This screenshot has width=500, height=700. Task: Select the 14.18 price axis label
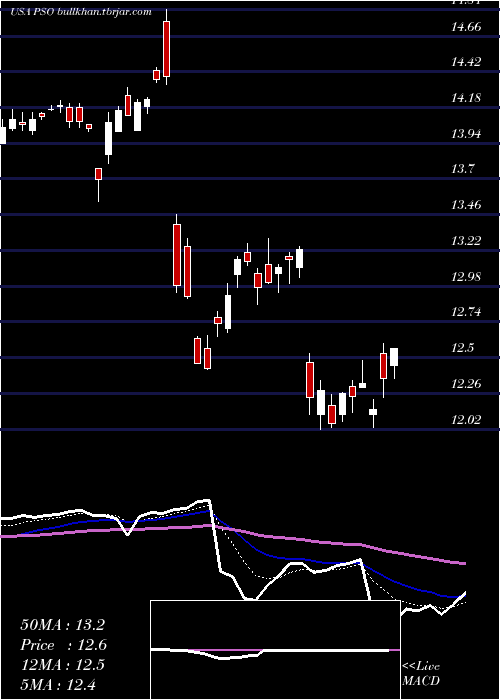[466, 98]
